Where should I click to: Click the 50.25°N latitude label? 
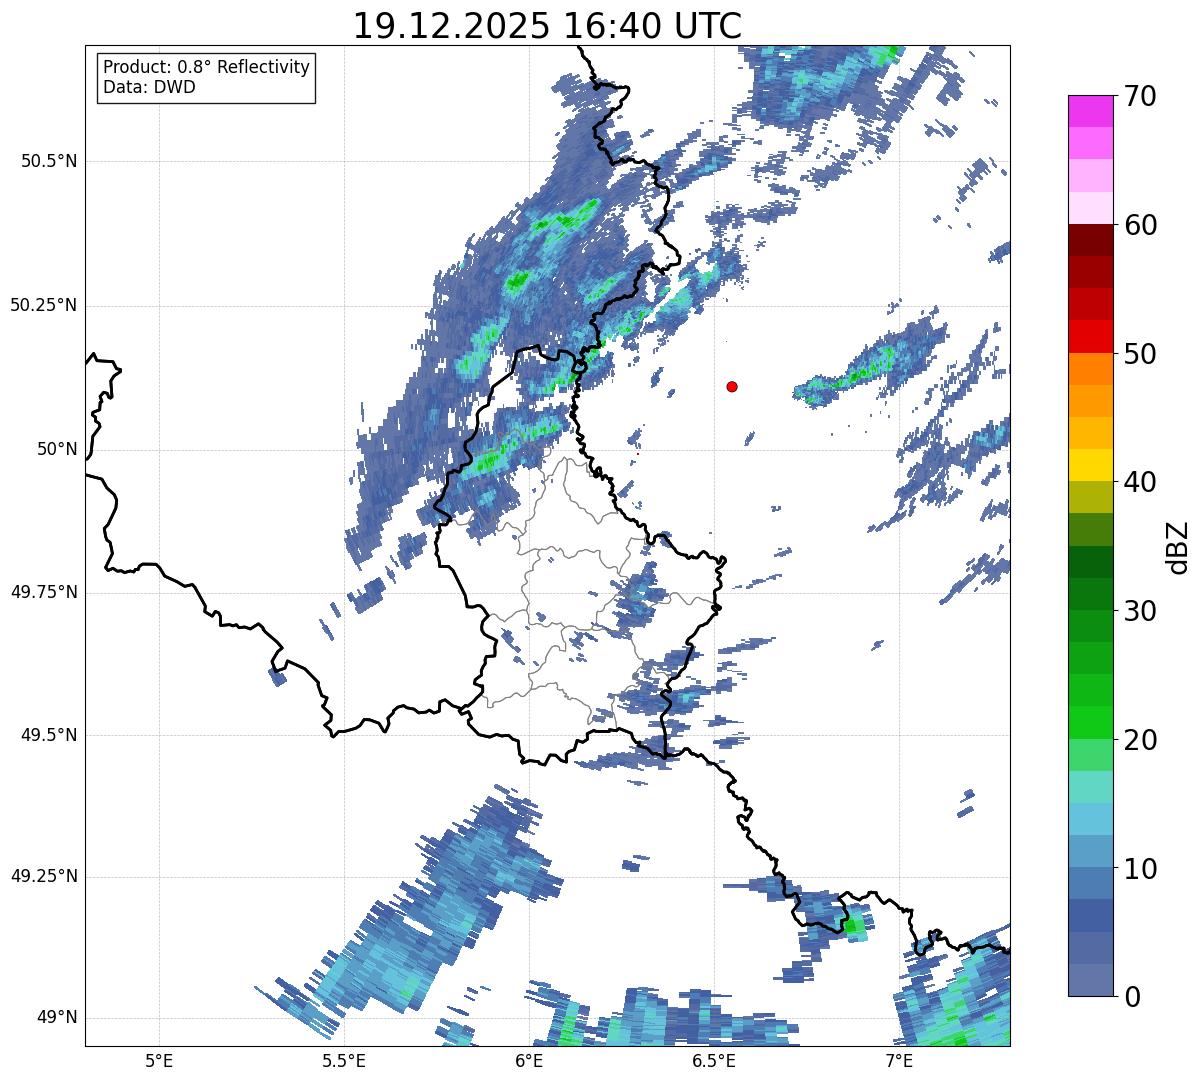click(43, 305)
